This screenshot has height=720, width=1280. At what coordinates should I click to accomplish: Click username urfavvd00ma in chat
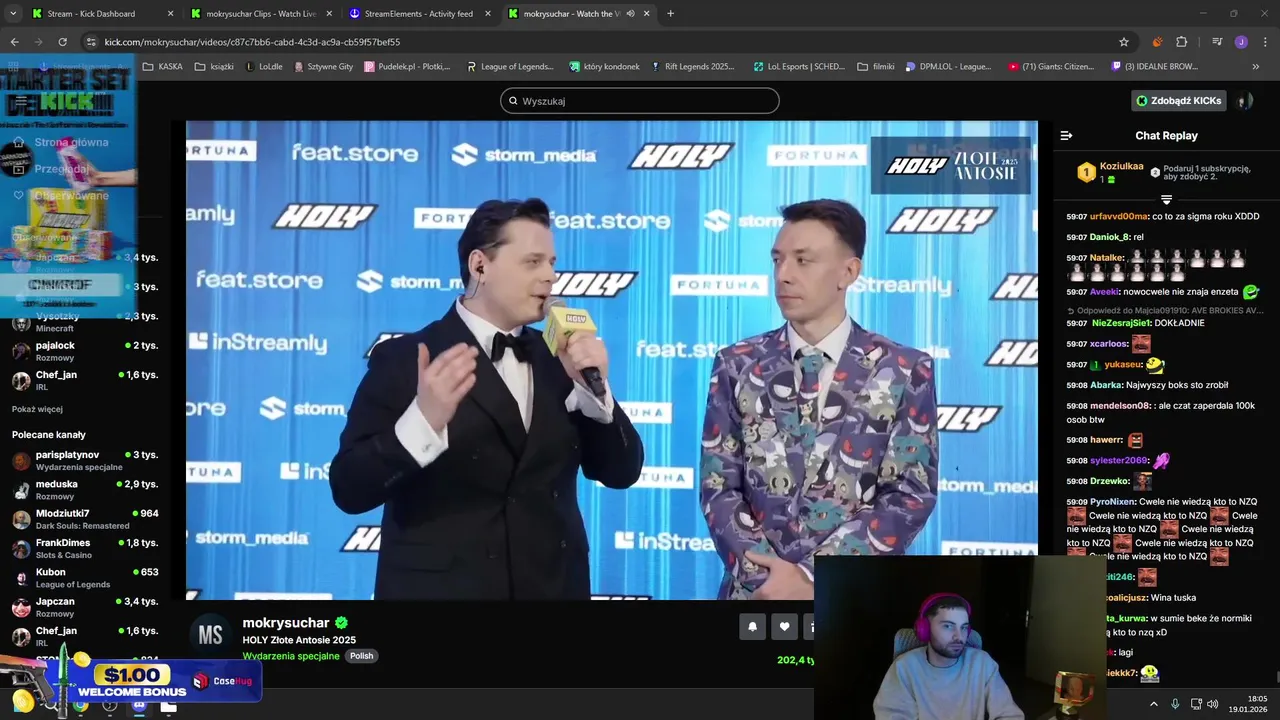[1119, 216]
